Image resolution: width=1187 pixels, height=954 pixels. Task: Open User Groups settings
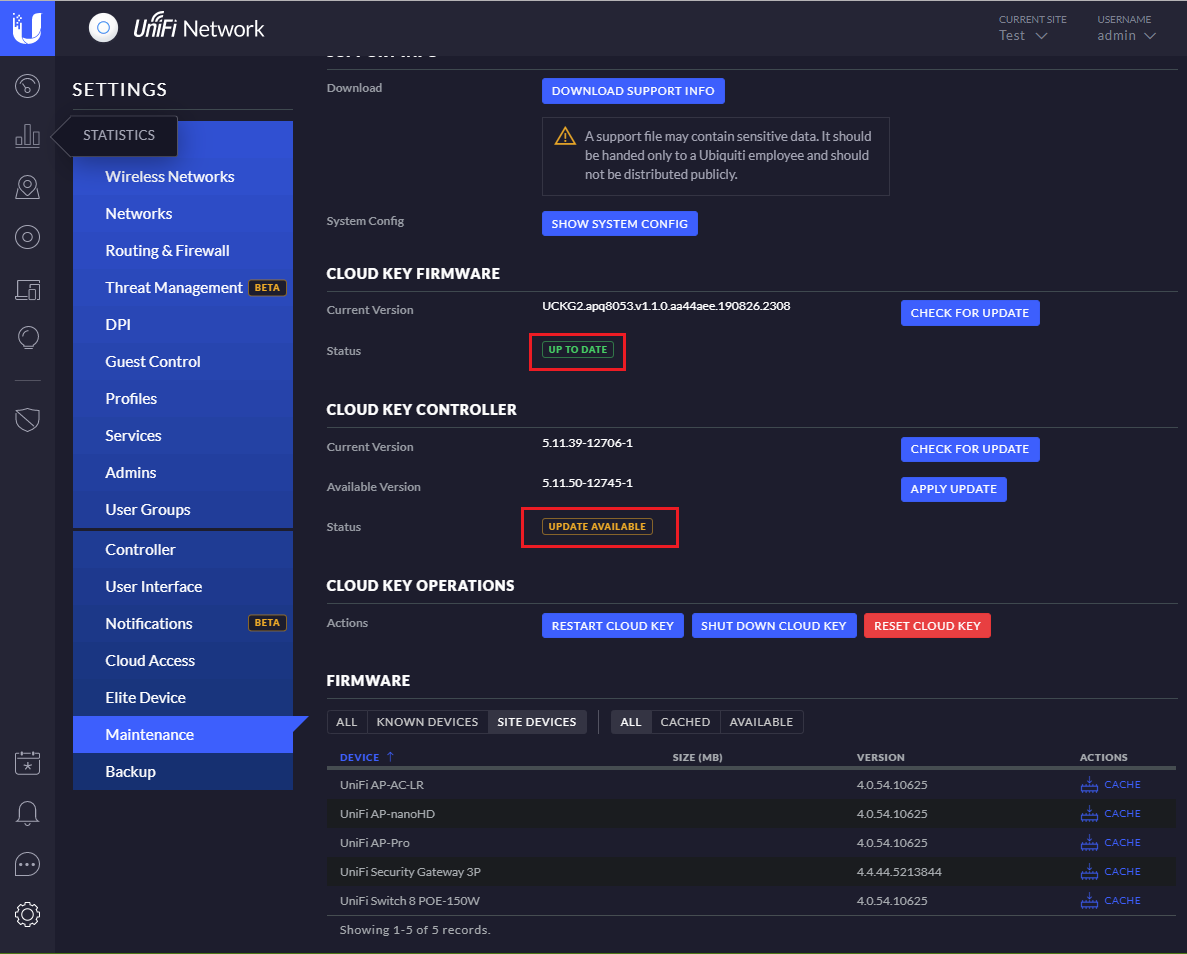(x=182, y=510)
